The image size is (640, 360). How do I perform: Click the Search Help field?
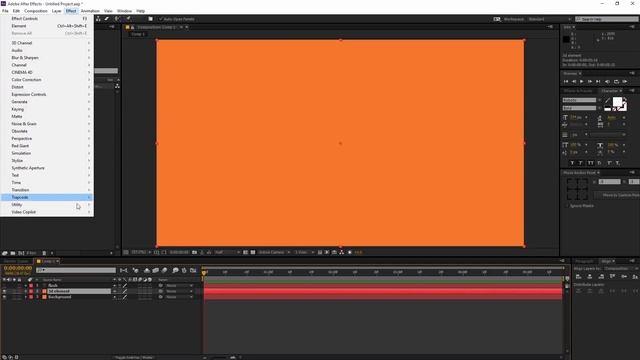tap(607, 19)
